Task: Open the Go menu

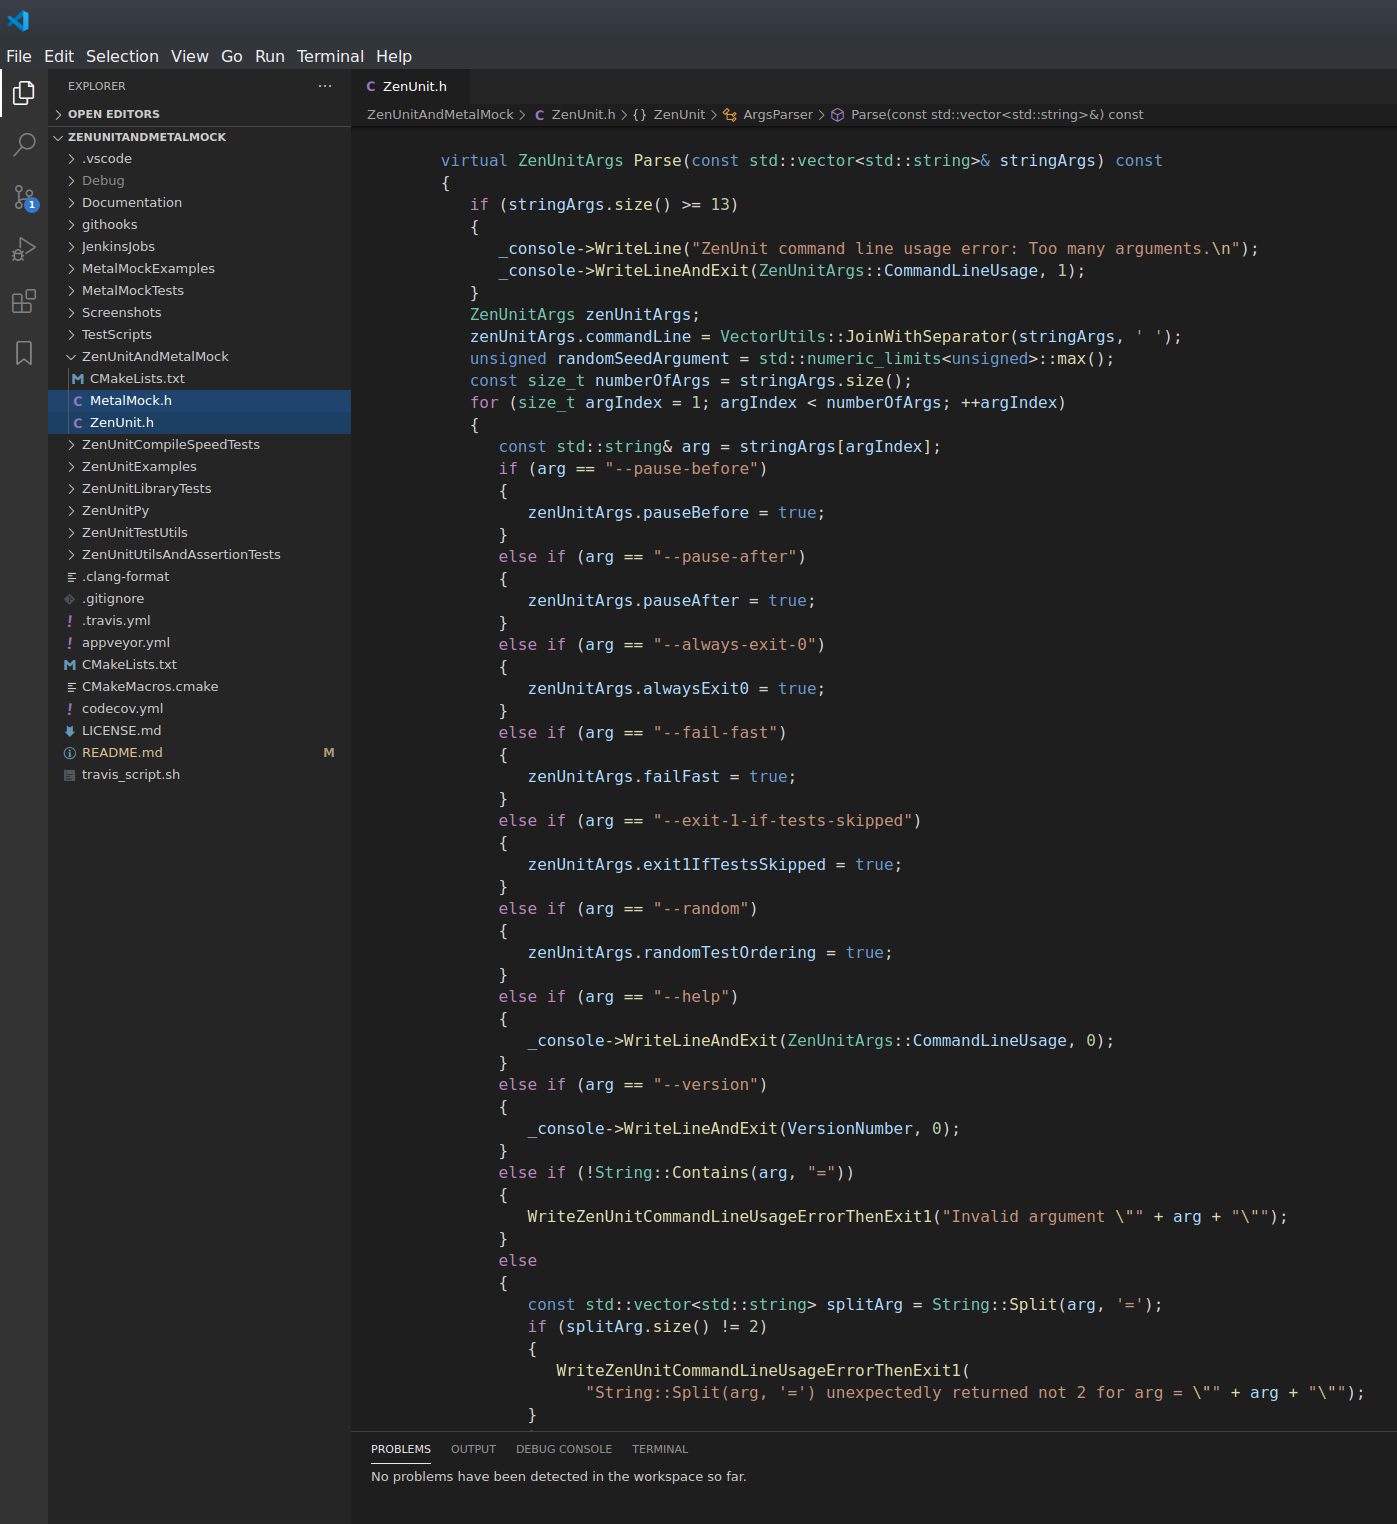Action: point(232,56)
